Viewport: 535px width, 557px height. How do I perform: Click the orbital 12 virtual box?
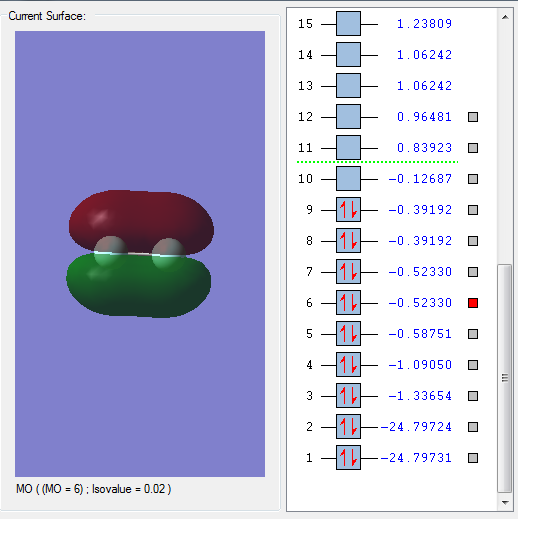[348, 117]
